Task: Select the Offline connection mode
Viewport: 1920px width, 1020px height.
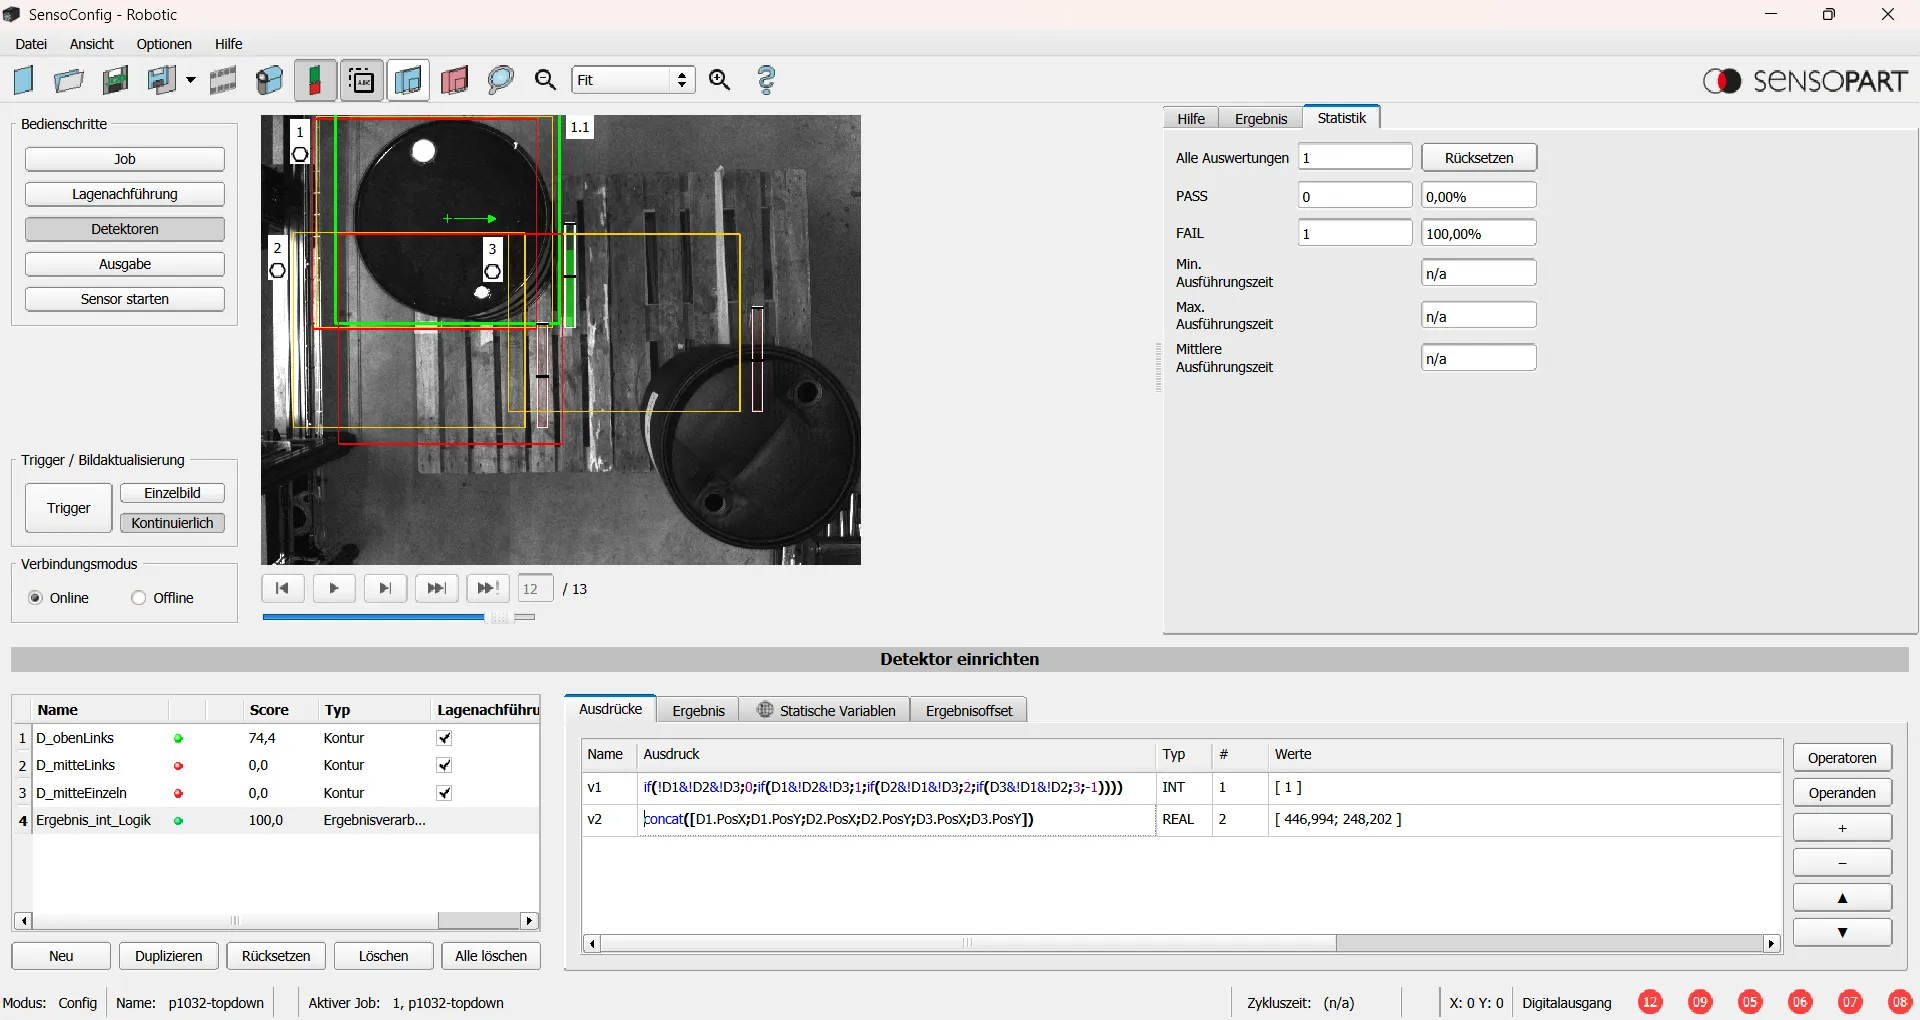Action: 139,598
